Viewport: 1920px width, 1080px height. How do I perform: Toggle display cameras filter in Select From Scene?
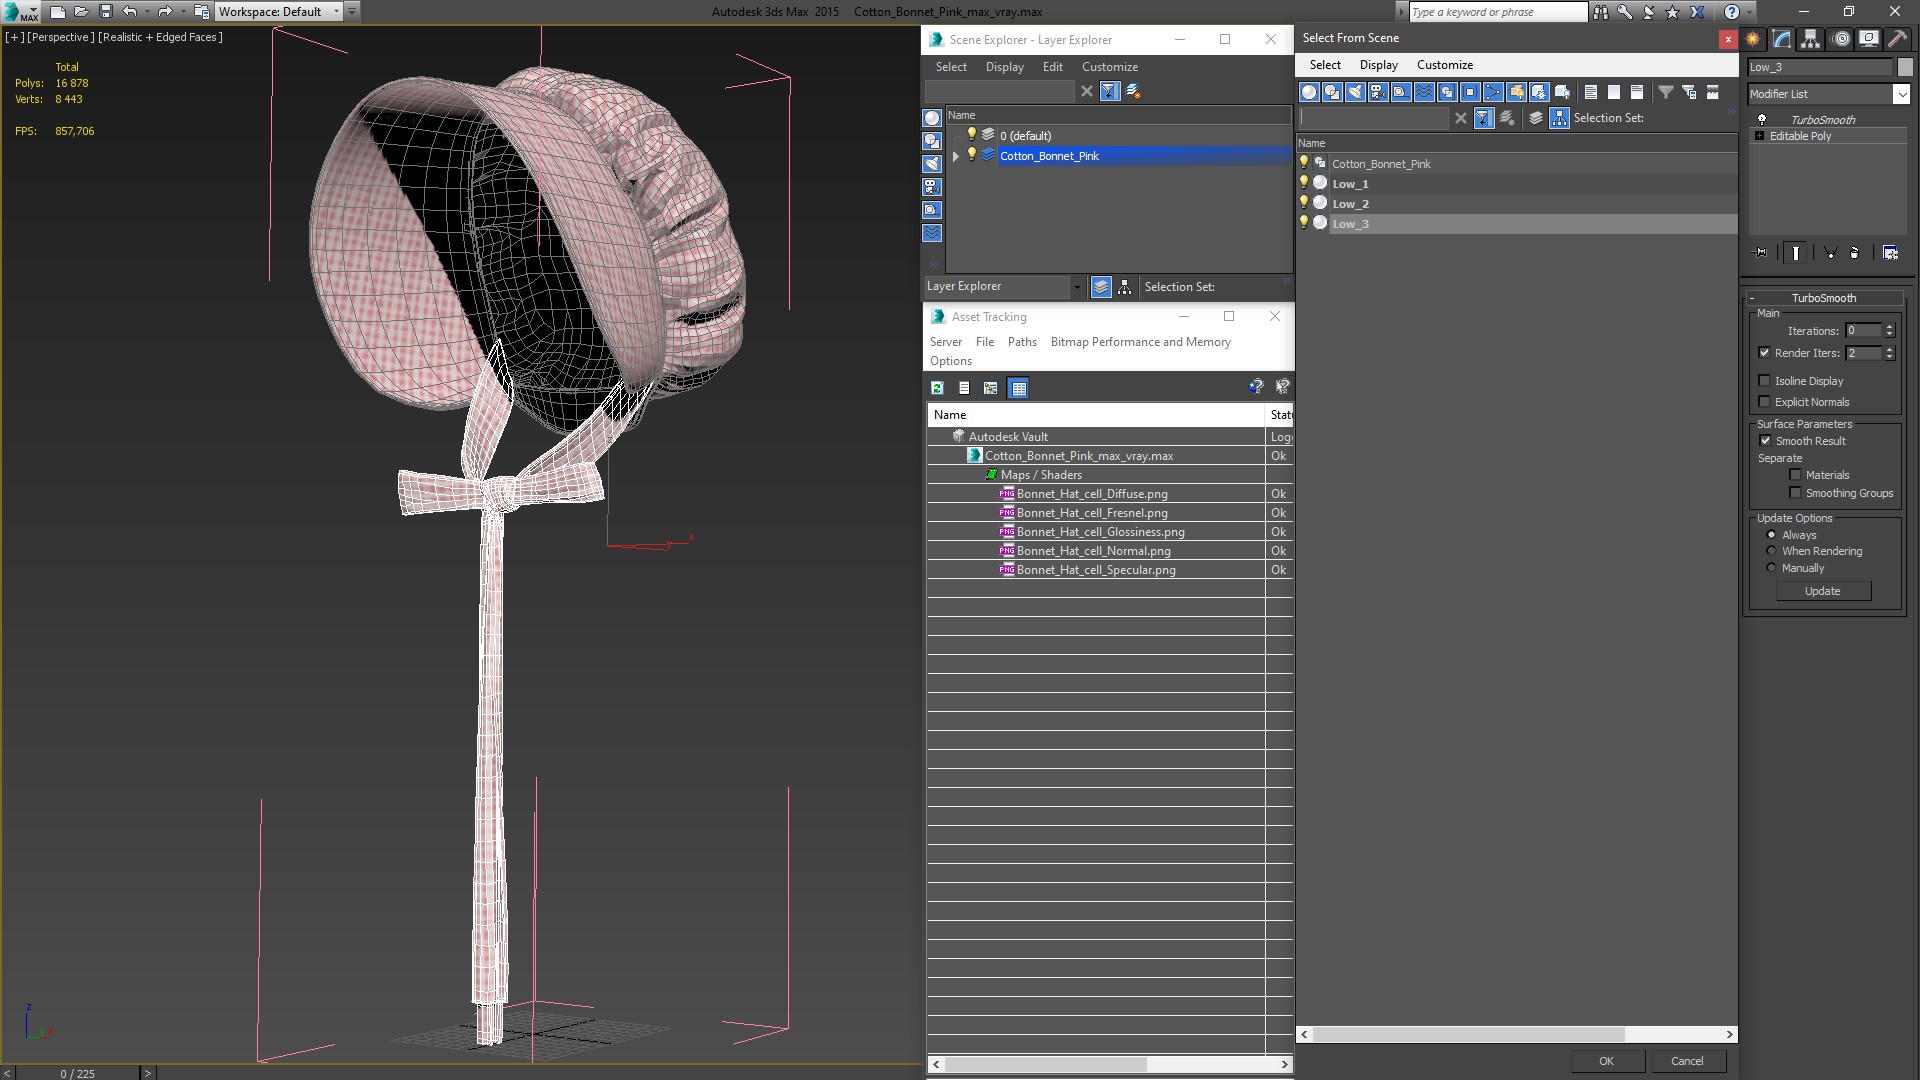pos(1378,92)
